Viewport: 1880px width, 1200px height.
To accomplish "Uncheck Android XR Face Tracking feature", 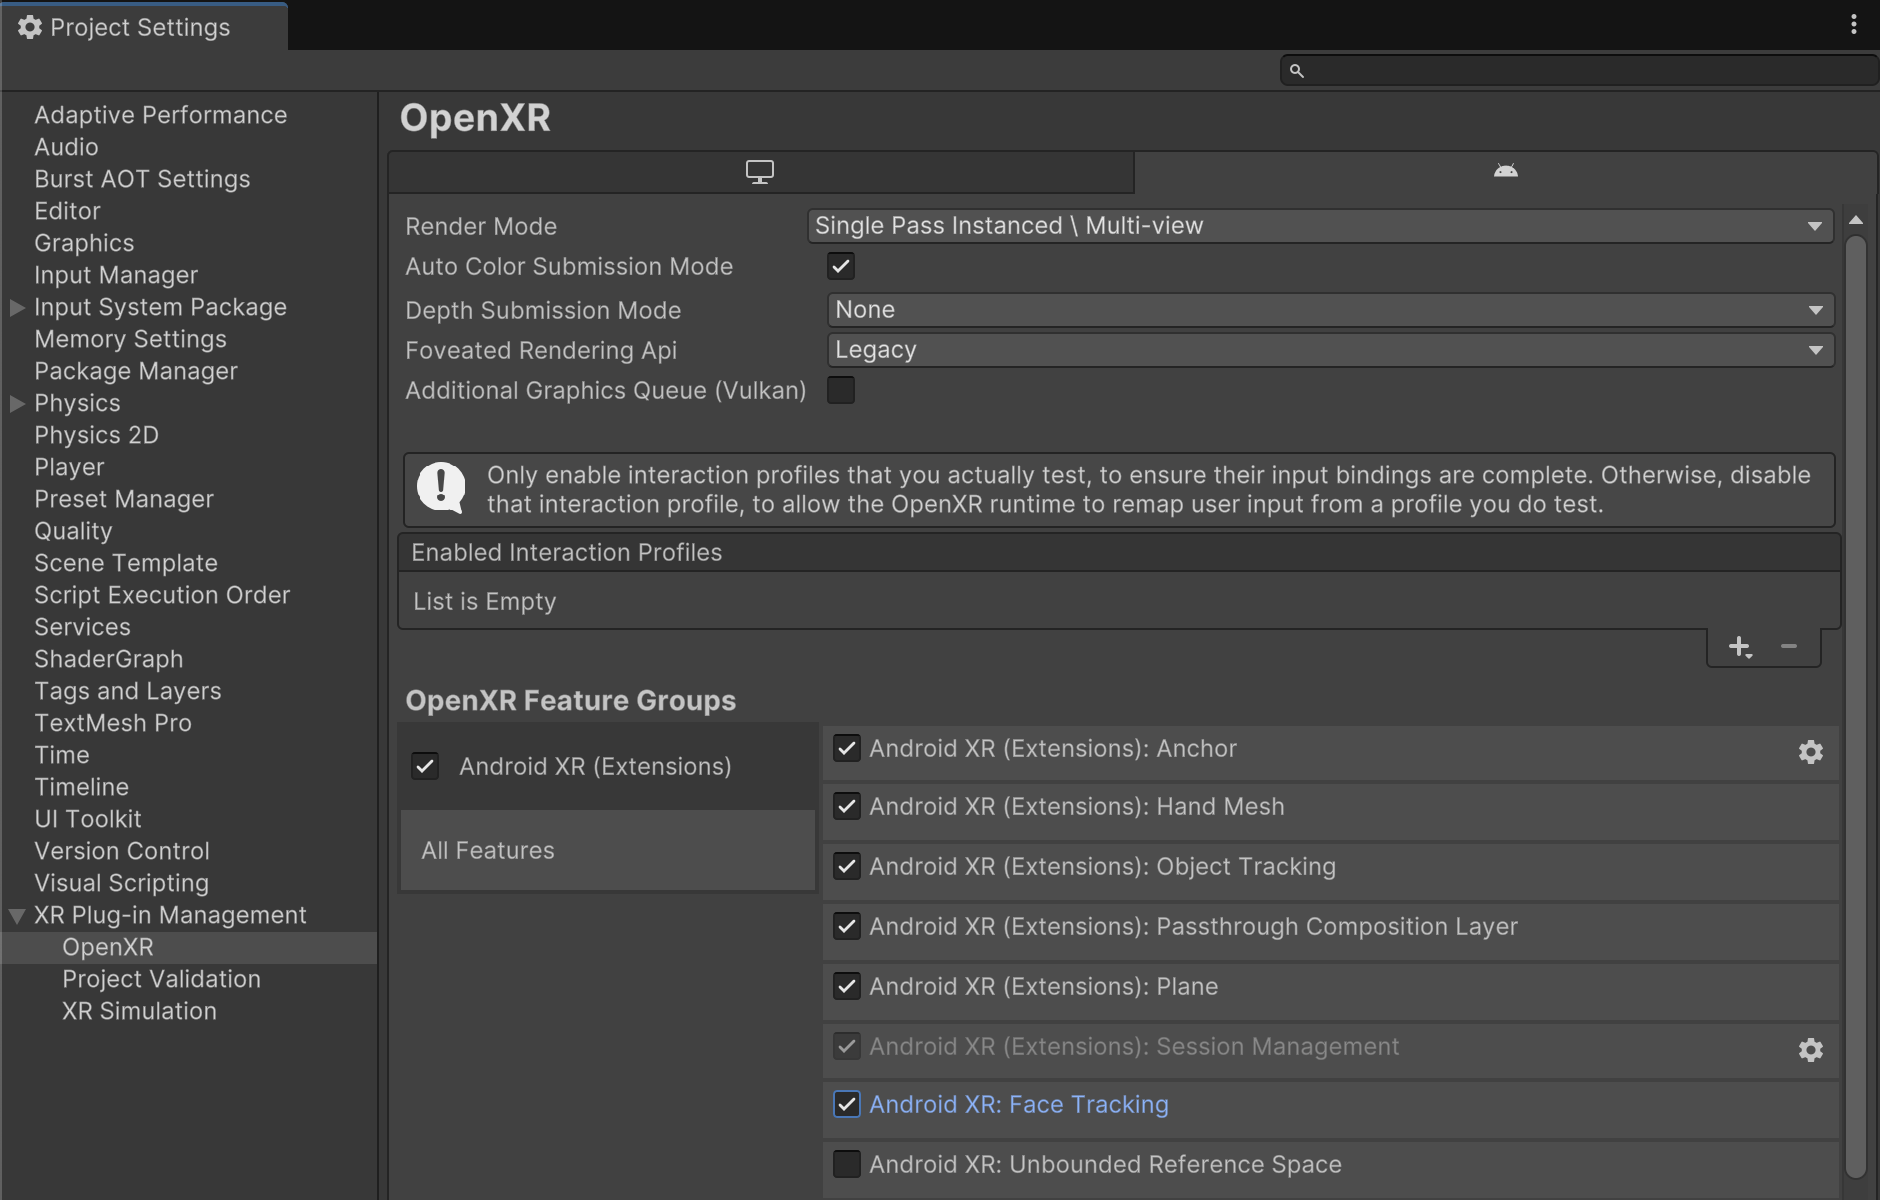I will (847, 1104).
